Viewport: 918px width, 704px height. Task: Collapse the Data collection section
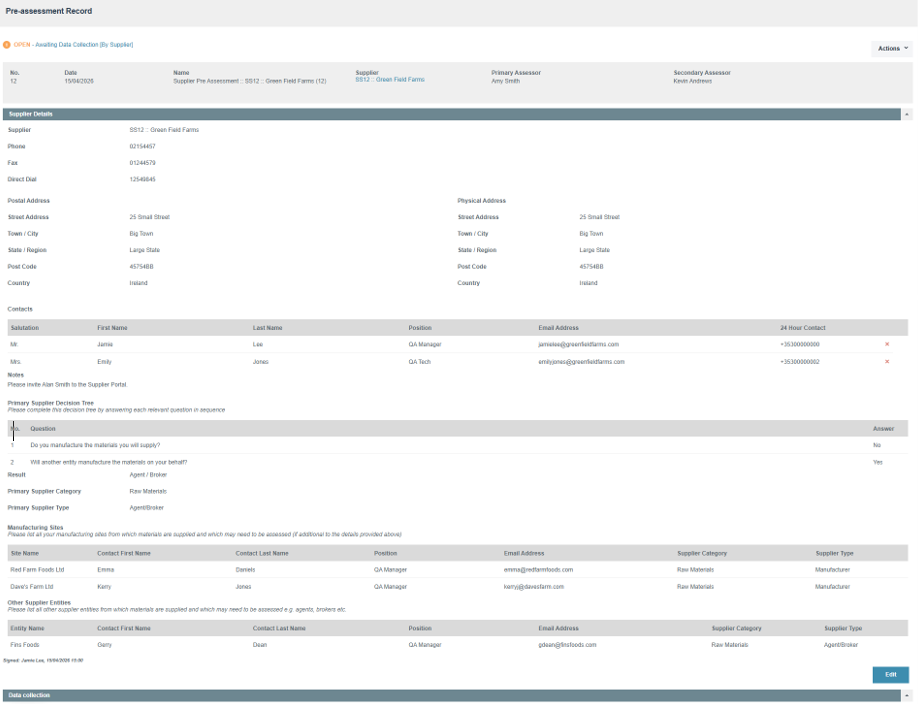pyautogui.click(x=907, y=695)
